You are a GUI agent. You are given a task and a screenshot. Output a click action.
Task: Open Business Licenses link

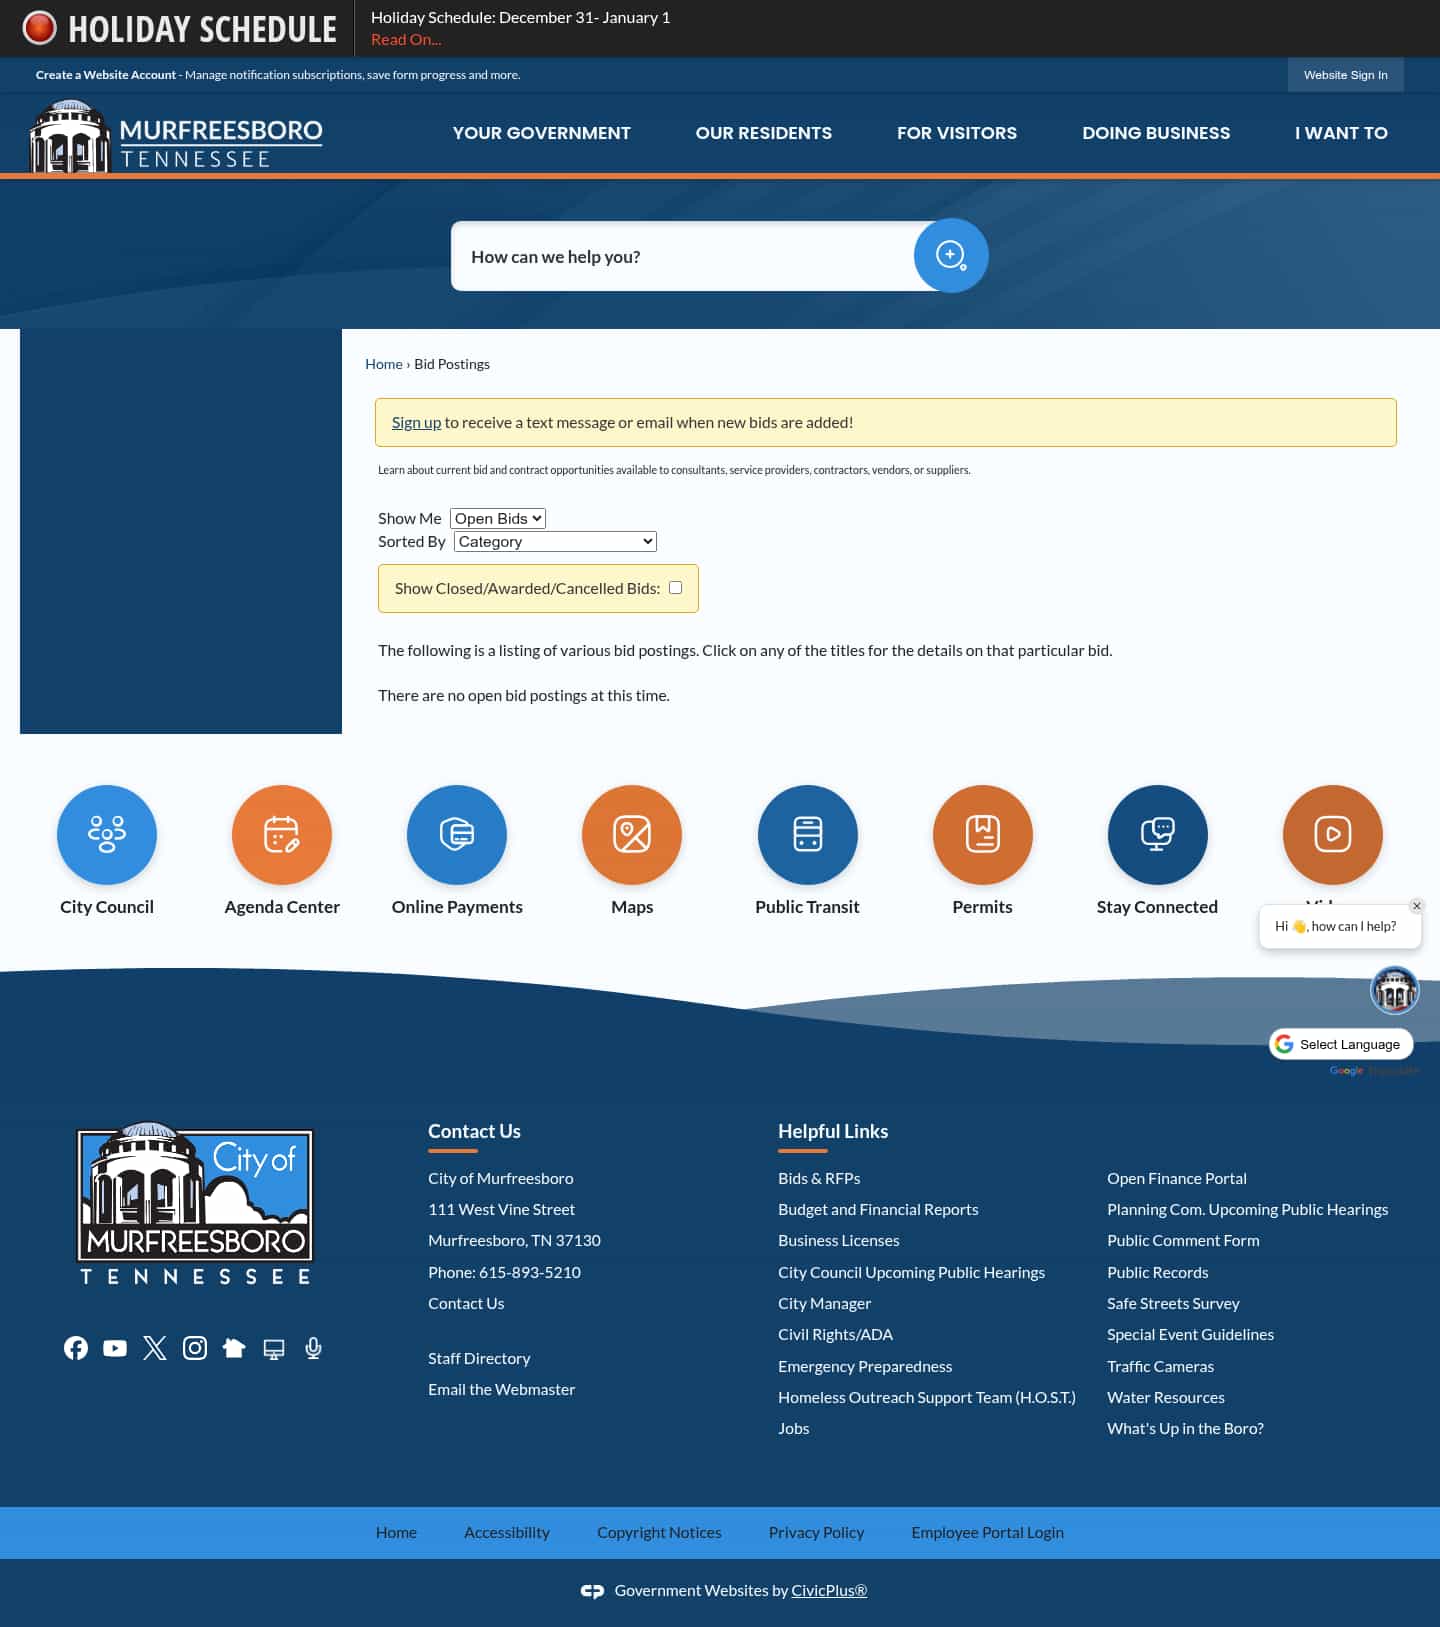pos(839,1240)
